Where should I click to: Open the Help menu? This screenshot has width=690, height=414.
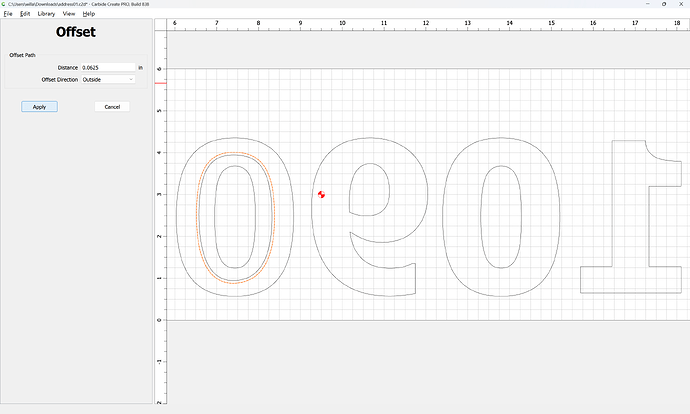click(89, 14)
